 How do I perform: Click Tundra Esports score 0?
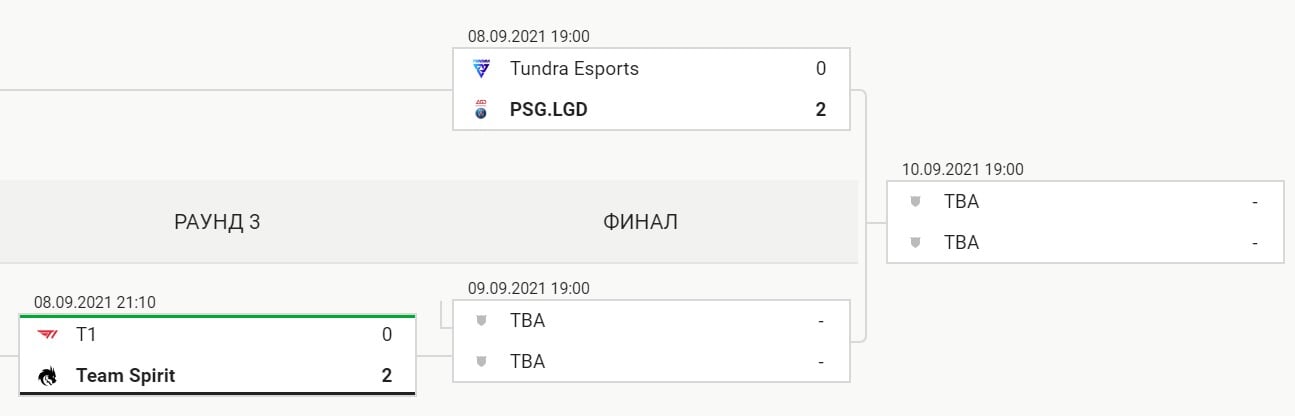pyautogui.click(x=821, y=69)
